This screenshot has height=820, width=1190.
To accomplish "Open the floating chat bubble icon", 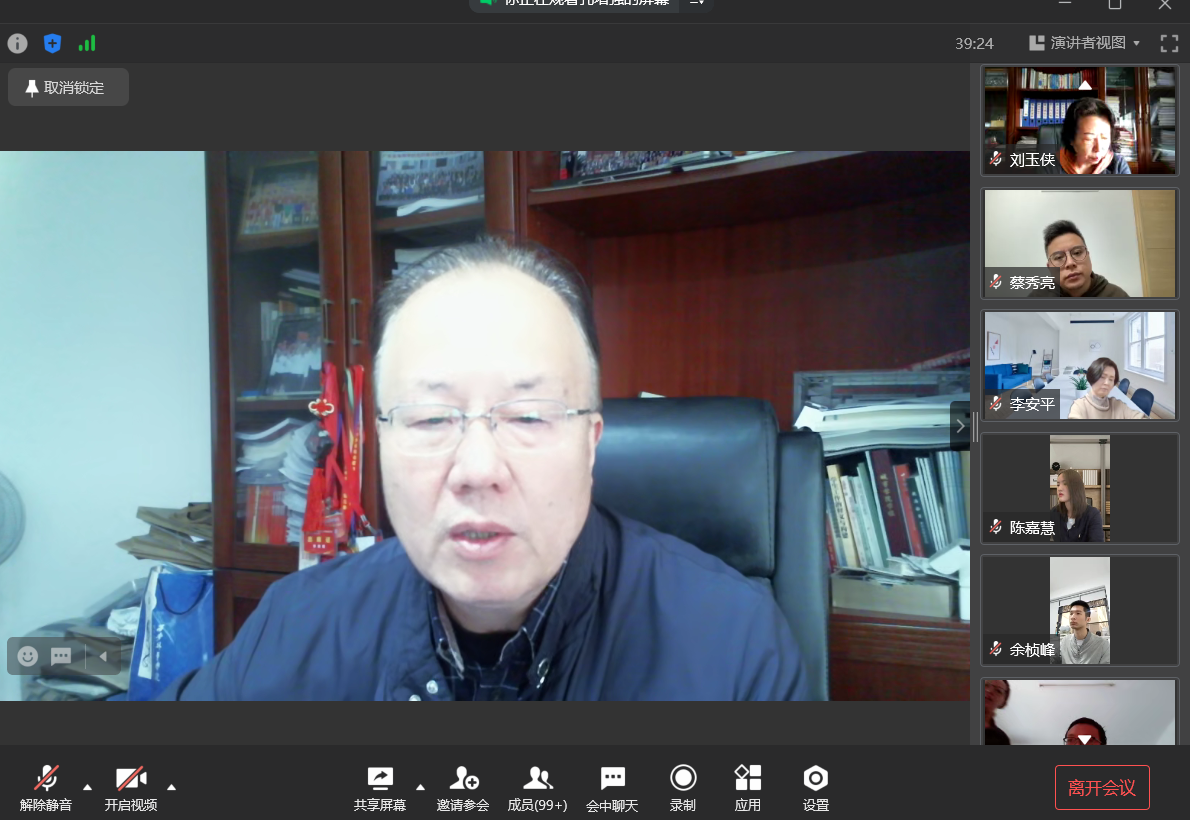I will [x=61, y=656].
